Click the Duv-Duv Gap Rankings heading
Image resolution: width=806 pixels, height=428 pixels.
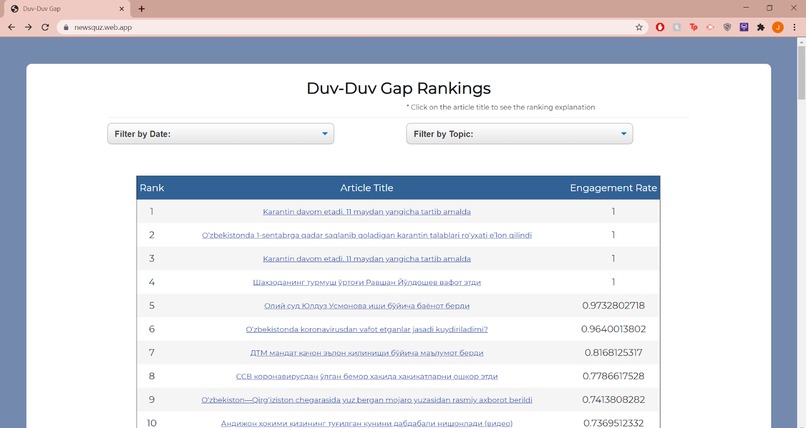[x=398, y=88]
